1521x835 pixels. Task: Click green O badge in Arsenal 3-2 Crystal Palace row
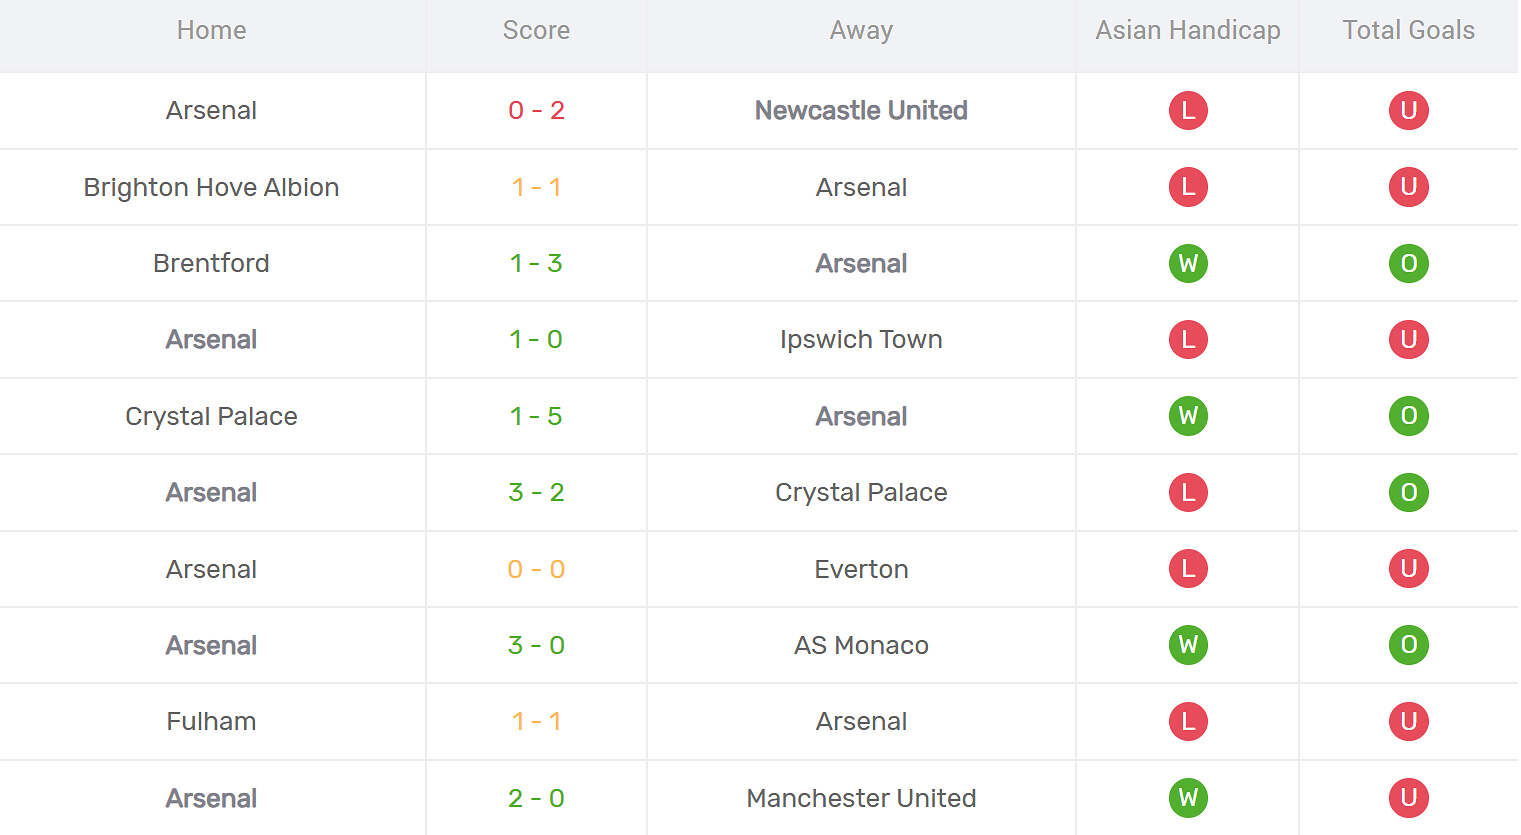[x=1408, y=492]
